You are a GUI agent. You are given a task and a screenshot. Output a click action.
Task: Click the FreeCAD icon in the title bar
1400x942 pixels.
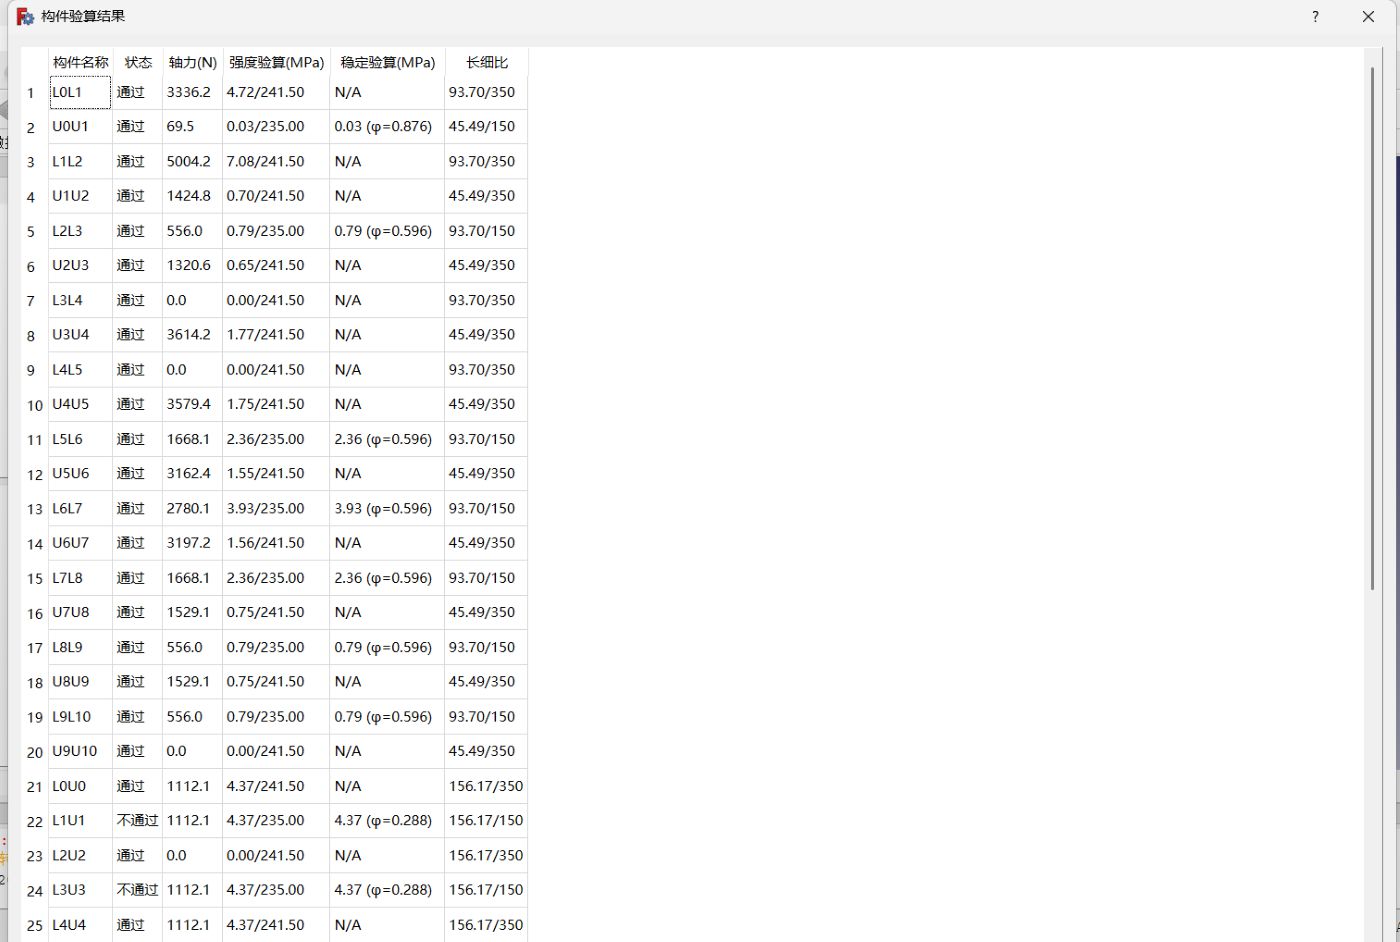click(25, 17)
